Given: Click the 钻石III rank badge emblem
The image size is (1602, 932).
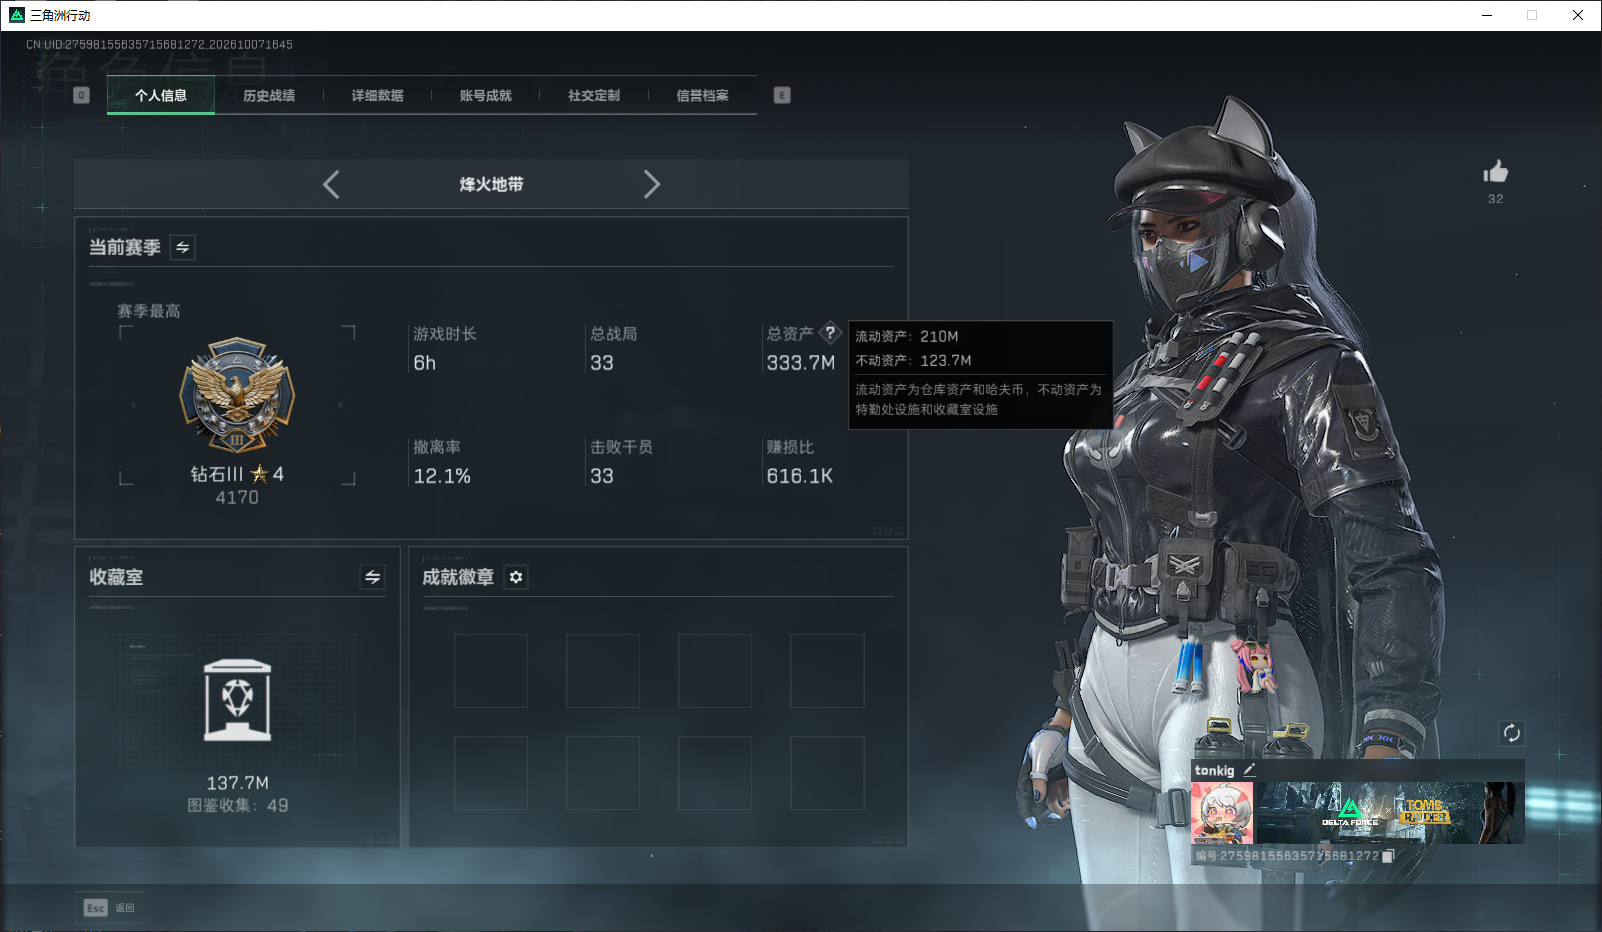Looking at the screenshot, I should (x=237, y=396).
